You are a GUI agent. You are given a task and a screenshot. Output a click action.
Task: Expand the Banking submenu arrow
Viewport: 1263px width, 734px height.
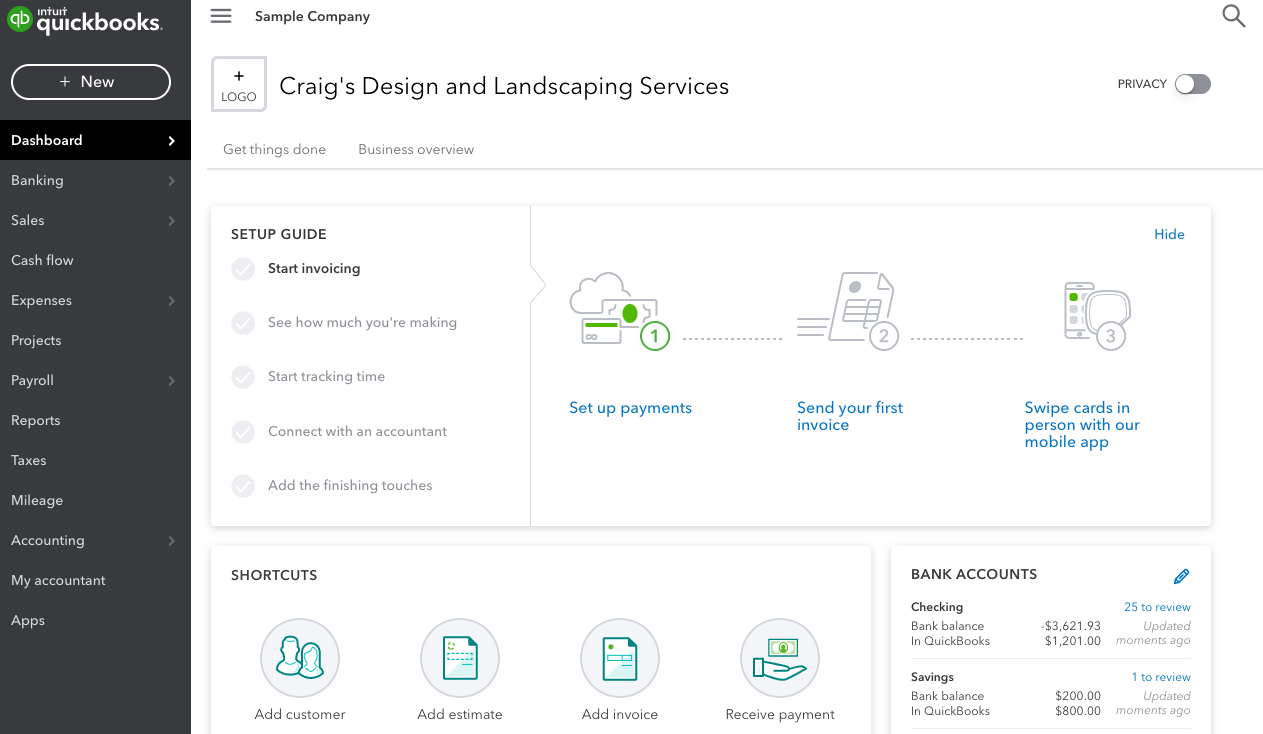[172, 181]
